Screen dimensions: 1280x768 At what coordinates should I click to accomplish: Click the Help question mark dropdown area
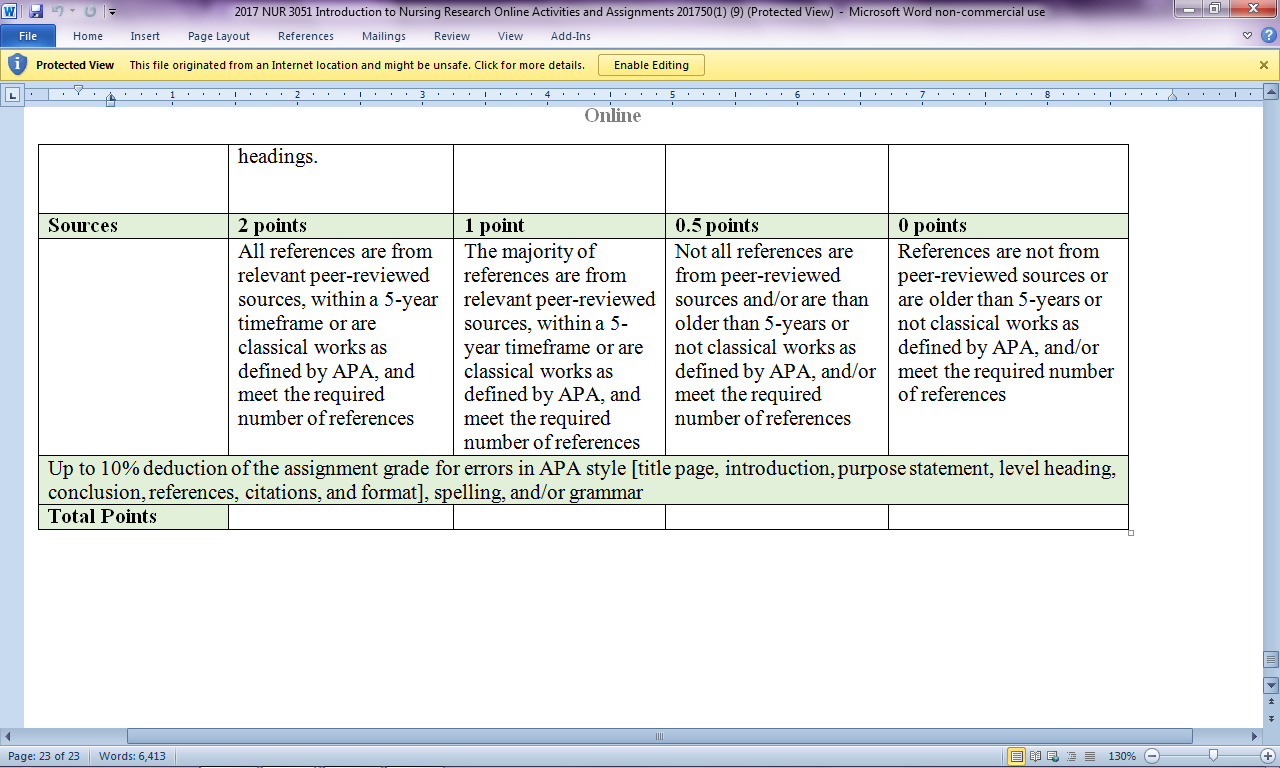tap(1268, 36)
